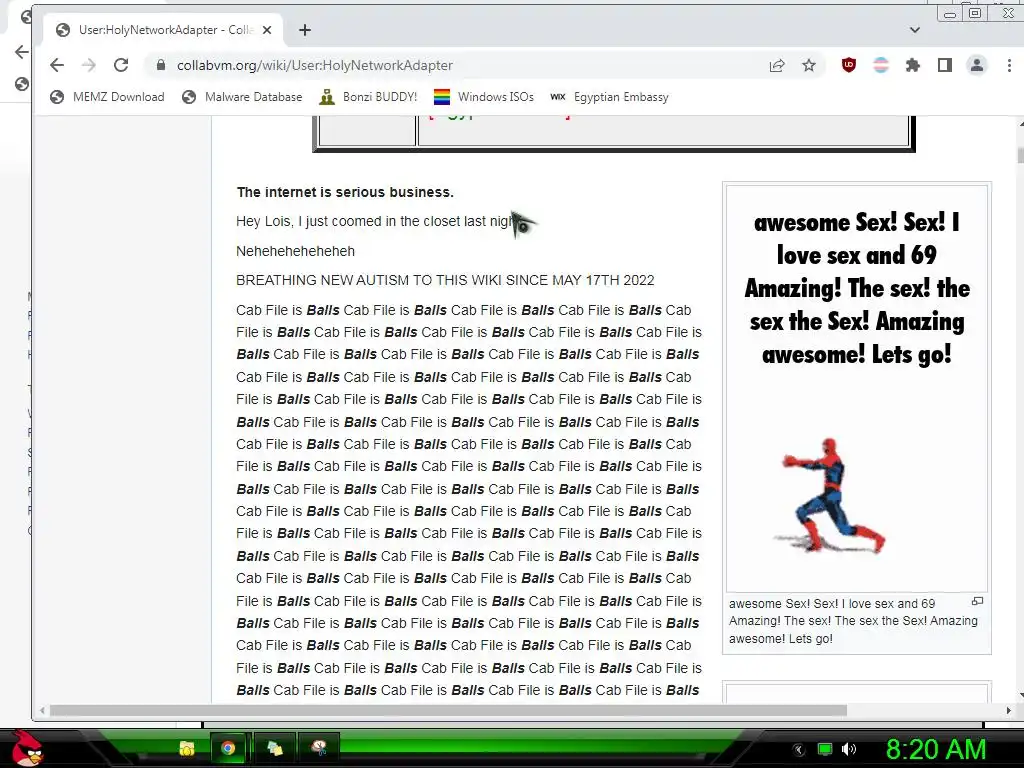
Task: Click the vertical scrollbar thumb
Action: pyautogui.click(x=1019, y=155)
